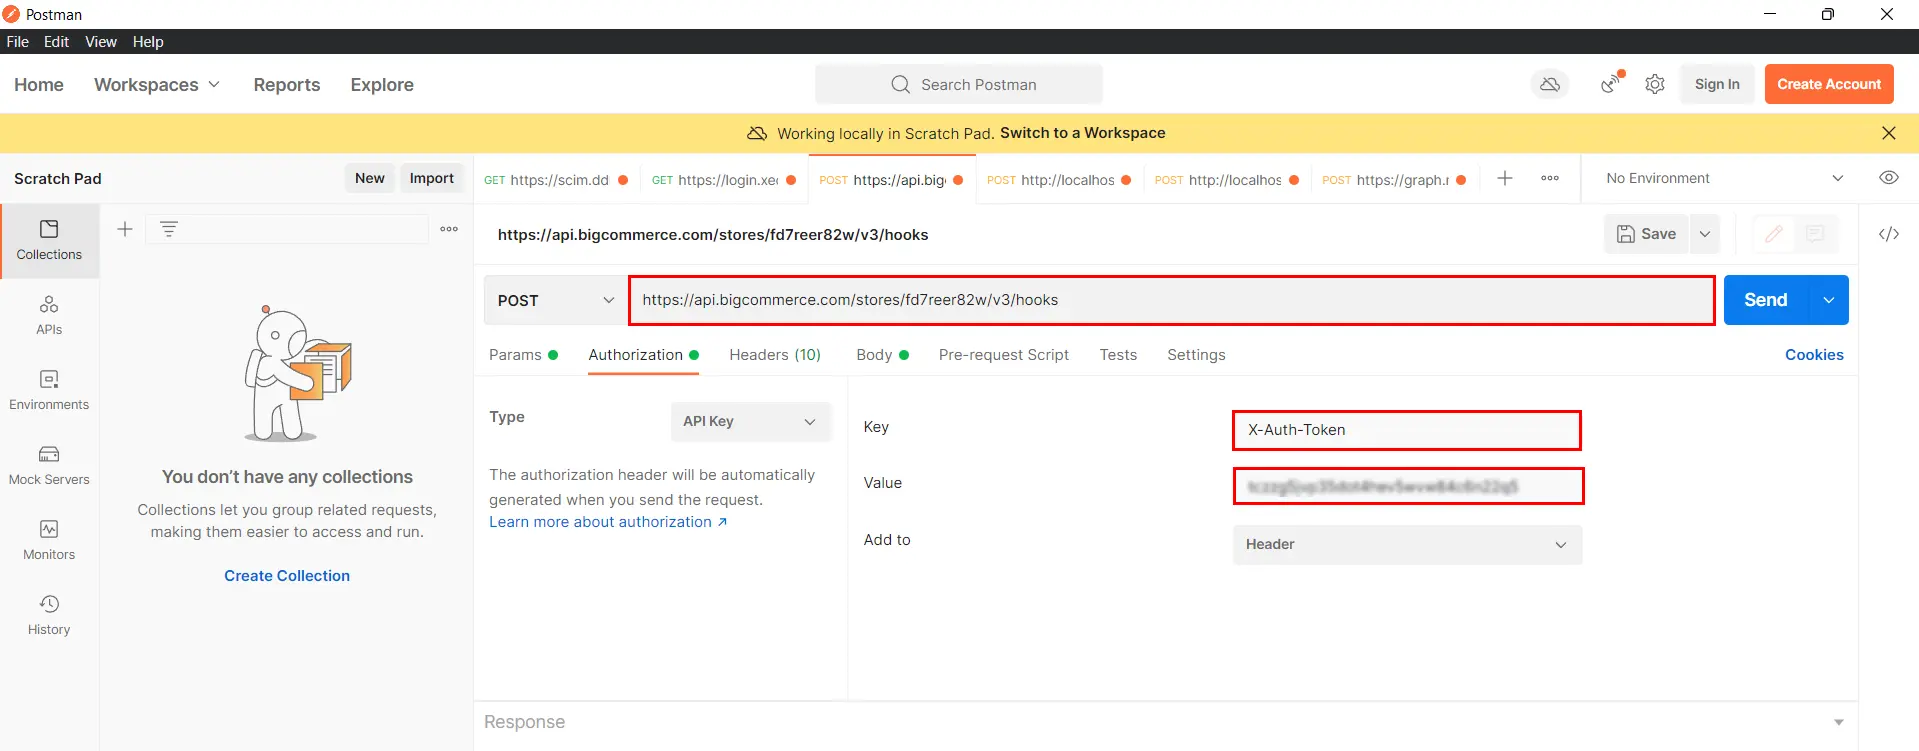Expand the Response panel arrow
This screenshot has width=1919, height=751.
click(x=1838, y=722)
